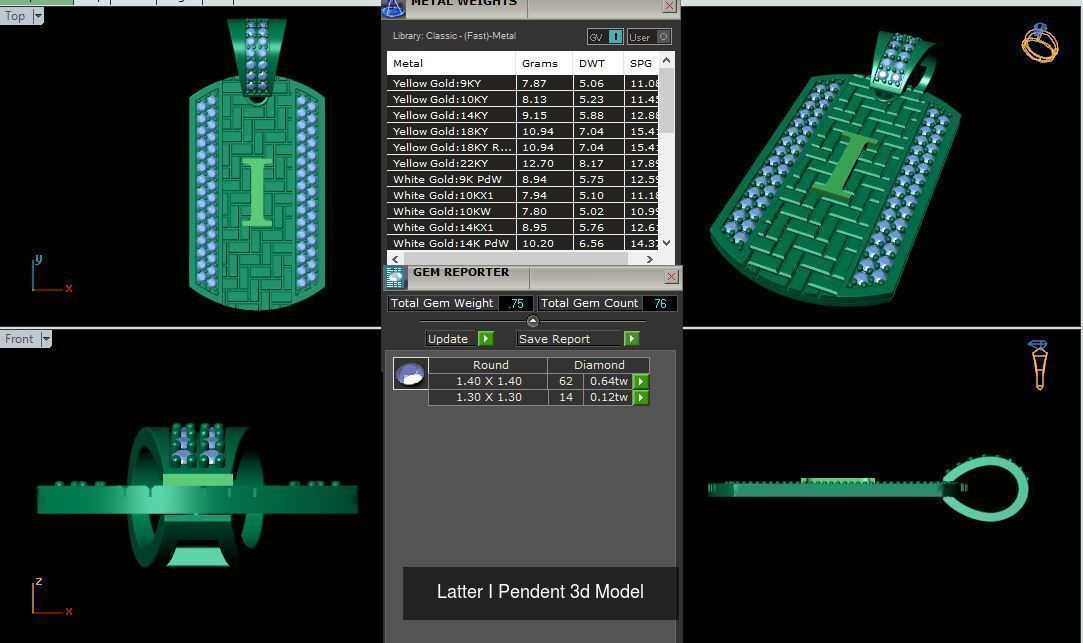Click the 6.56 DWT cell for 14K PdW
Viewport: 1083px width, 643px height.
(x=598, y=243)
